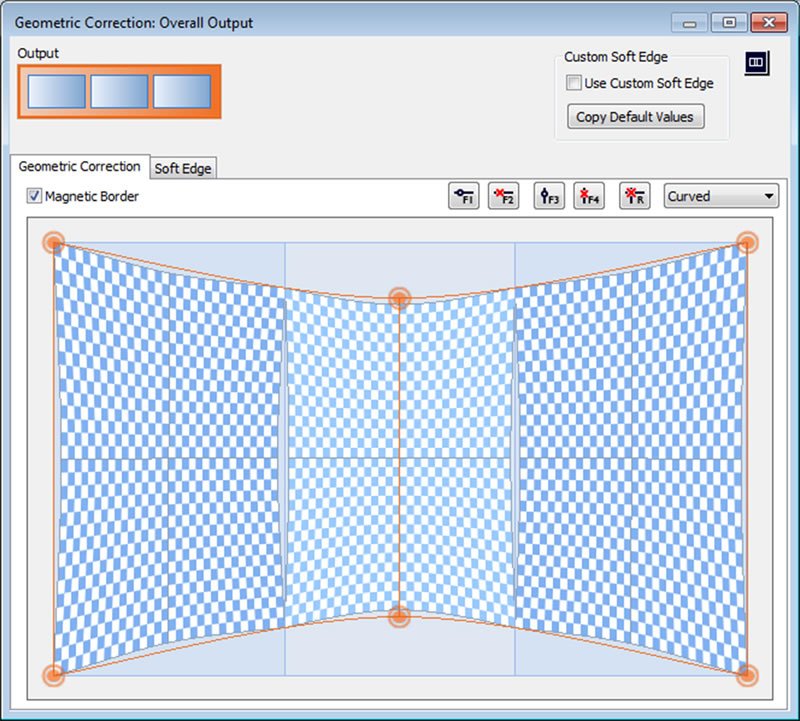Image resolution: width=800 pixels, height=721 pixels.
Task: Click the F3 add vertical point icon
Action: [549, 196]
